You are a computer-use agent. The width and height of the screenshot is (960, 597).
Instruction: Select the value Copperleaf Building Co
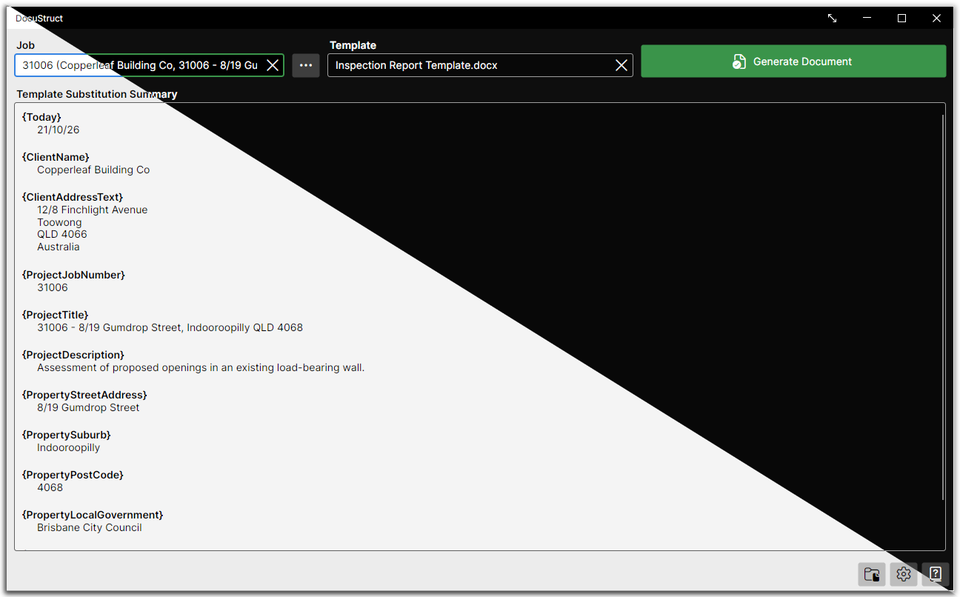click(x=93, y=170)
